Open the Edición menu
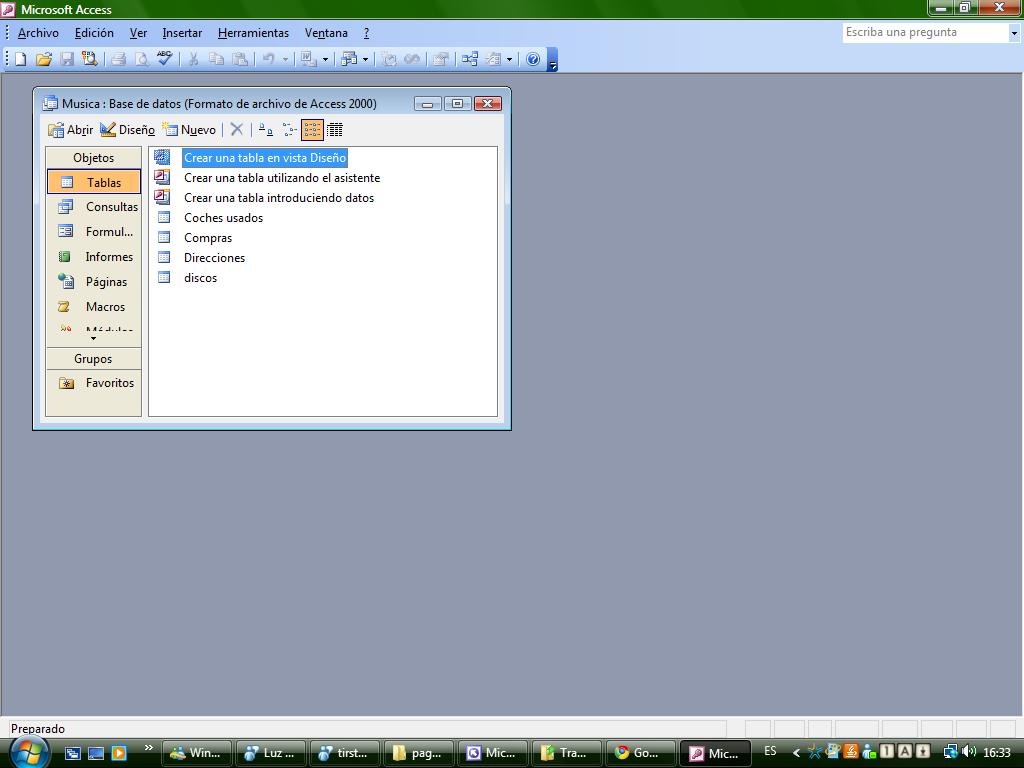 pos(94,33)
